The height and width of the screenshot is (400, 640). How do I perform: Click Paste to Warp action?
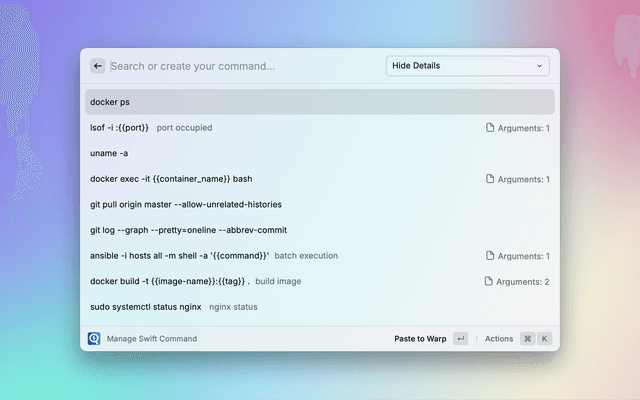(x=420, y=339)
